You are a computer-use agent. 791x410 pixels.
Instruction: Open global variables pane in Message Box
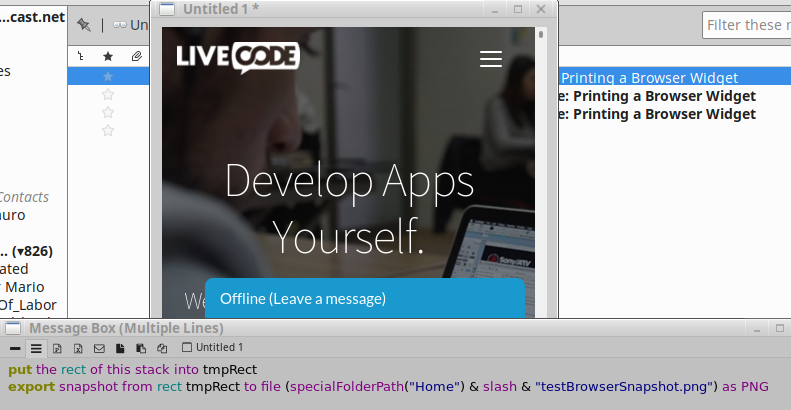tap(78, 348)
